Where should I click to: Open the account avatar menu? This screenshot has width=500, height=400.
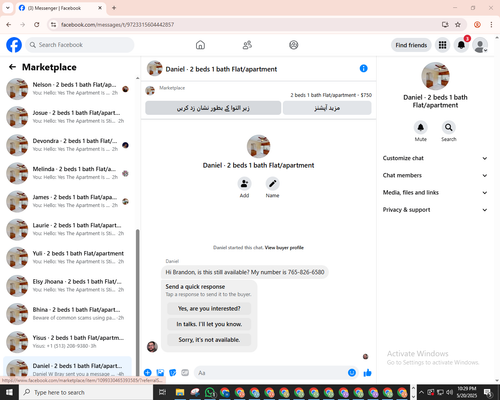(480, 45)
